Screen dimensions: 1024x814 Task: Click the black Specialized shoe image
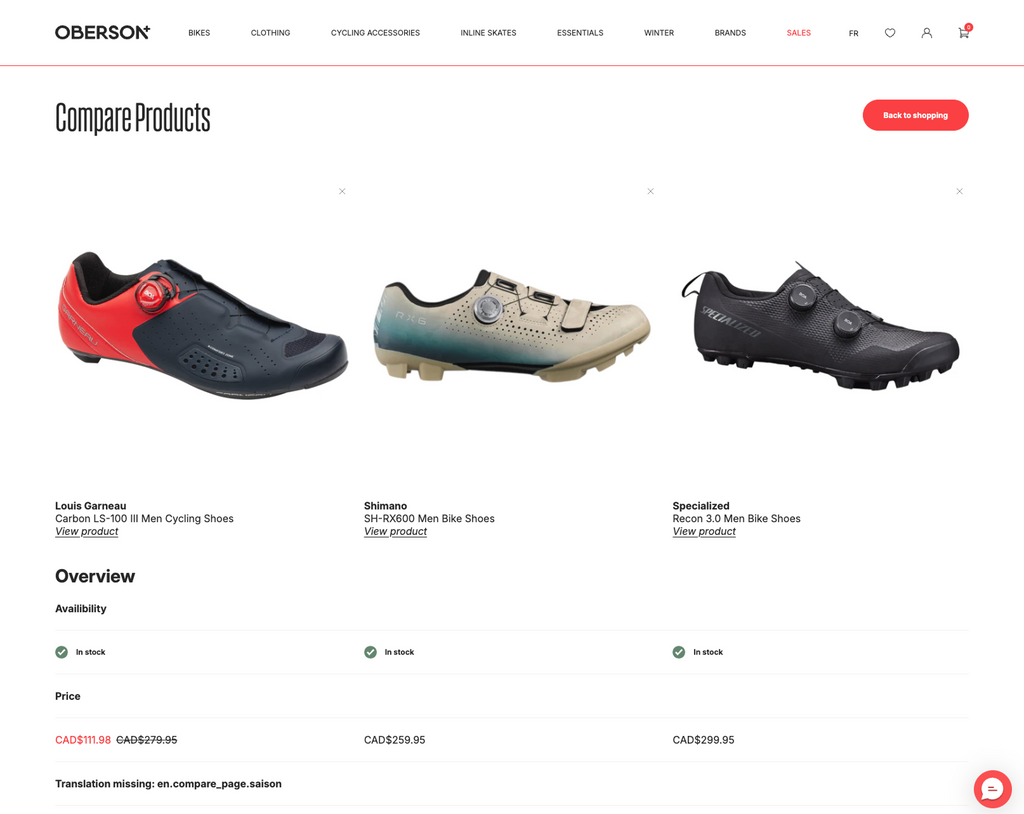pyautogui.click(x=820, y=325)
